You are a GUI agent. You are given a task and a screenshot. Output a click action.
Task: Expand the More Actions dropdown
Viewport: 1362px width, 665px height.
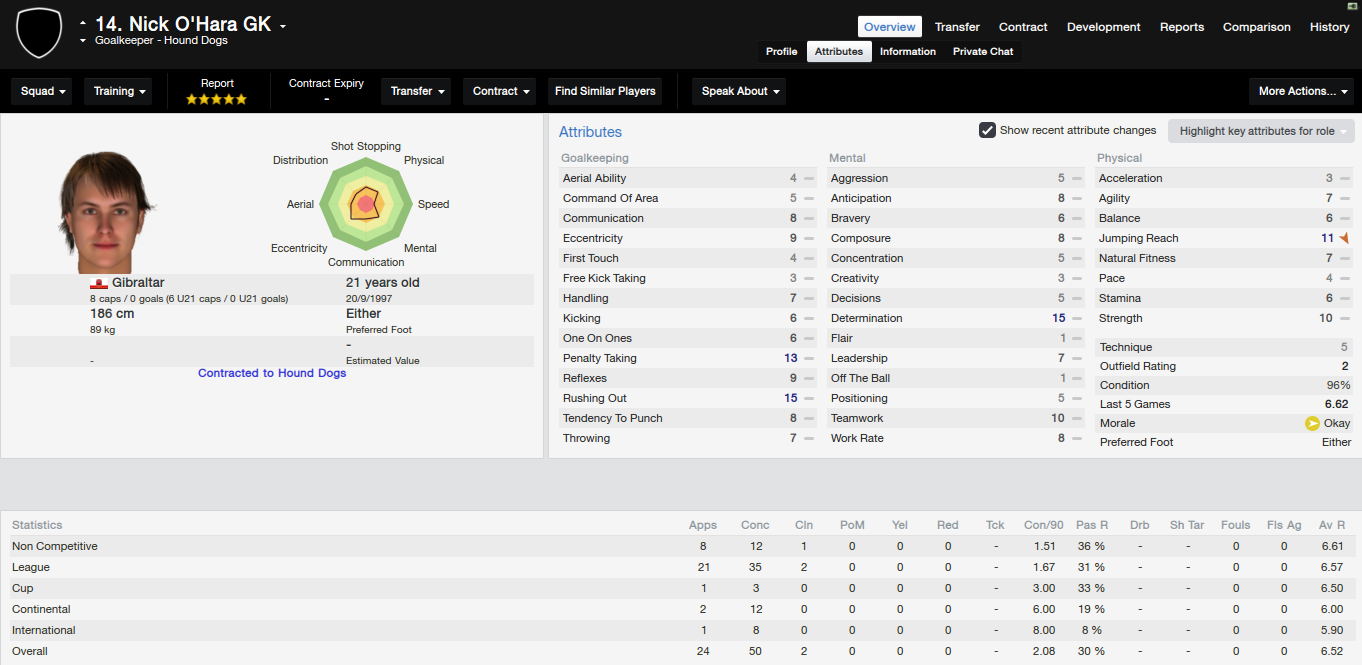[x=1302, y=91]
